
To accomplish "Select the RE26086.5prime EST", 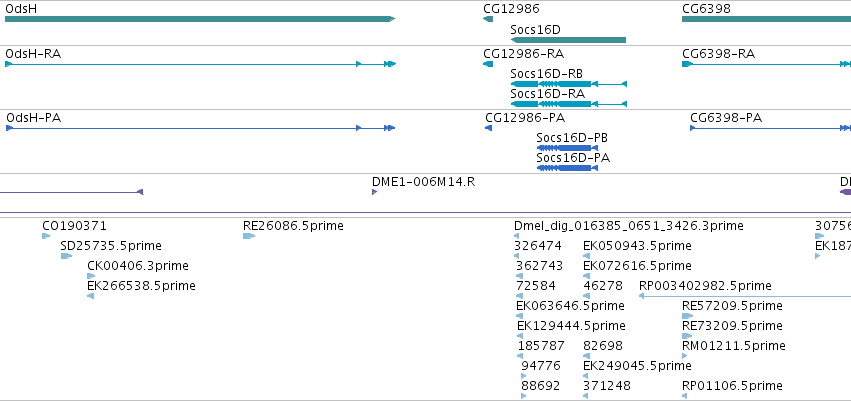I will (x=249, y=235).
